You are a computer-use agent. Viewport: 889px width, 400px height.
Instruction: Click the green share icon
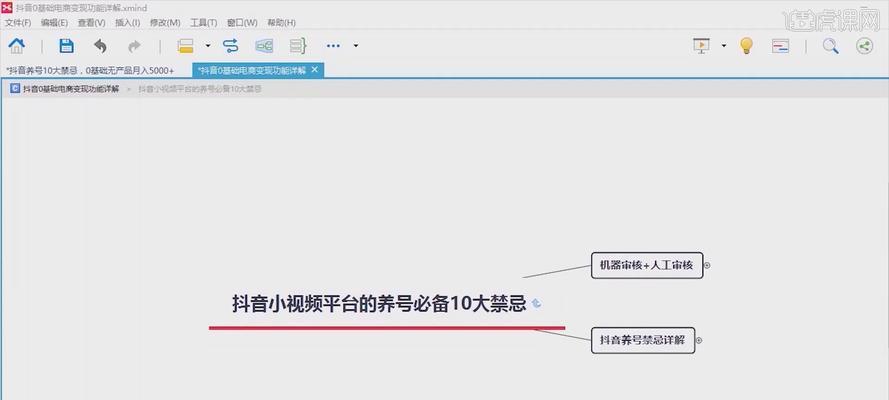[x=864, y=46]
